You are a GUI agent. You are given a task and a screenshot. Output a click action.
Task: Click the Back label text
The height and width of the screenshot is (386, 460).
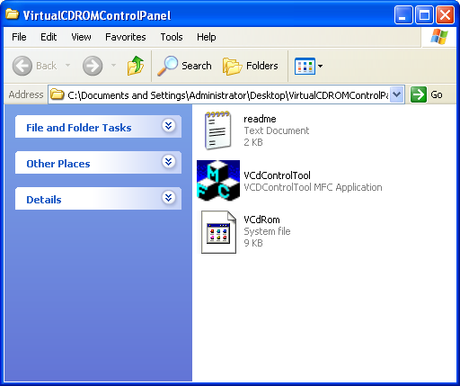pyautogui.click(x=46, y=66)
